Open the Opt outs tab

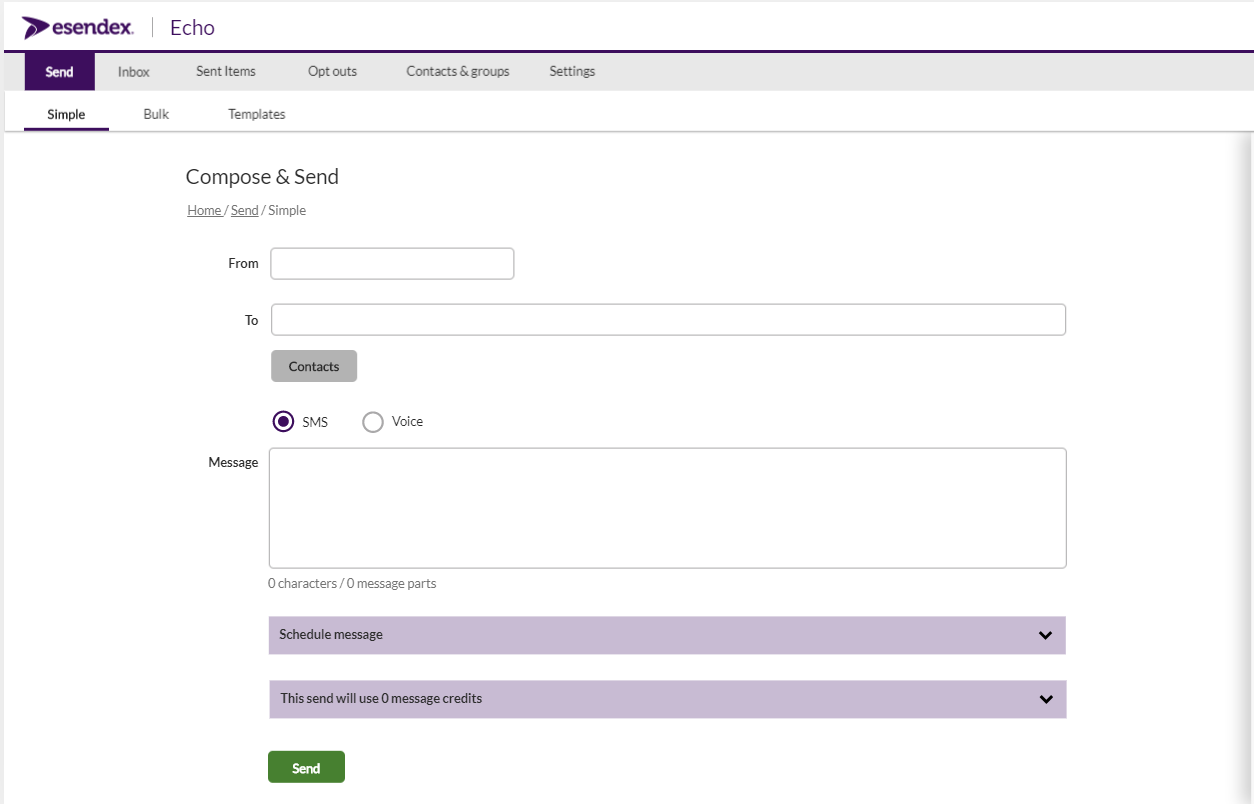(332, 72)
